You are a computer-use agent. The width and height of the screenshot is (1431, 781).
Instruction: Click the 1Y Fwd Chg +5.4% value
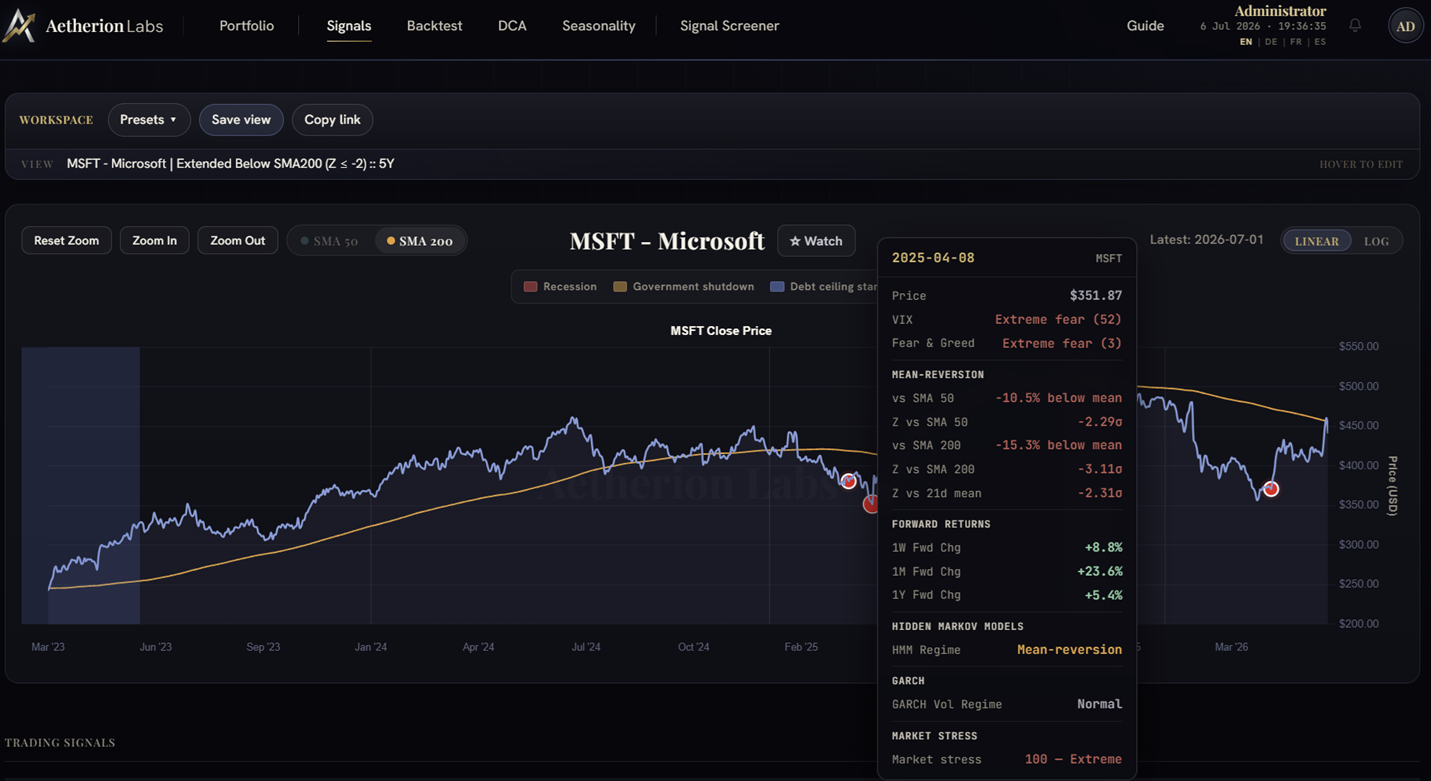tap(1104, 595)
